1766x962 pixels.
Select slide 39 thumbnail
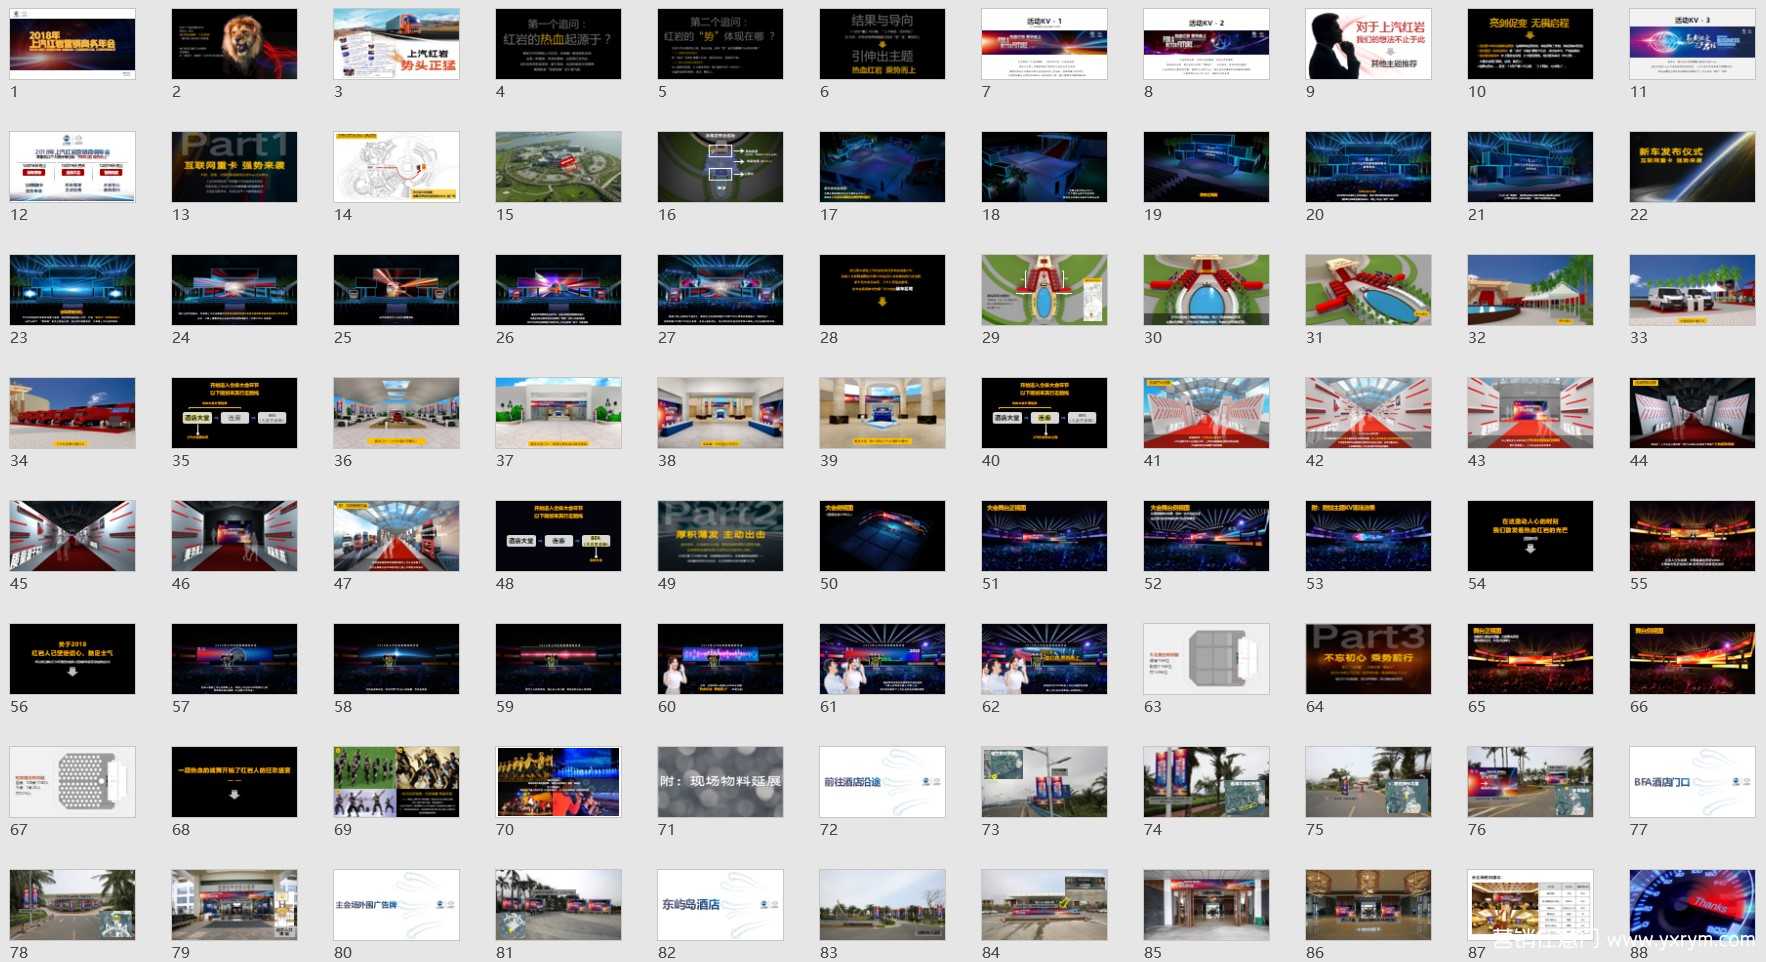[882, 413]
